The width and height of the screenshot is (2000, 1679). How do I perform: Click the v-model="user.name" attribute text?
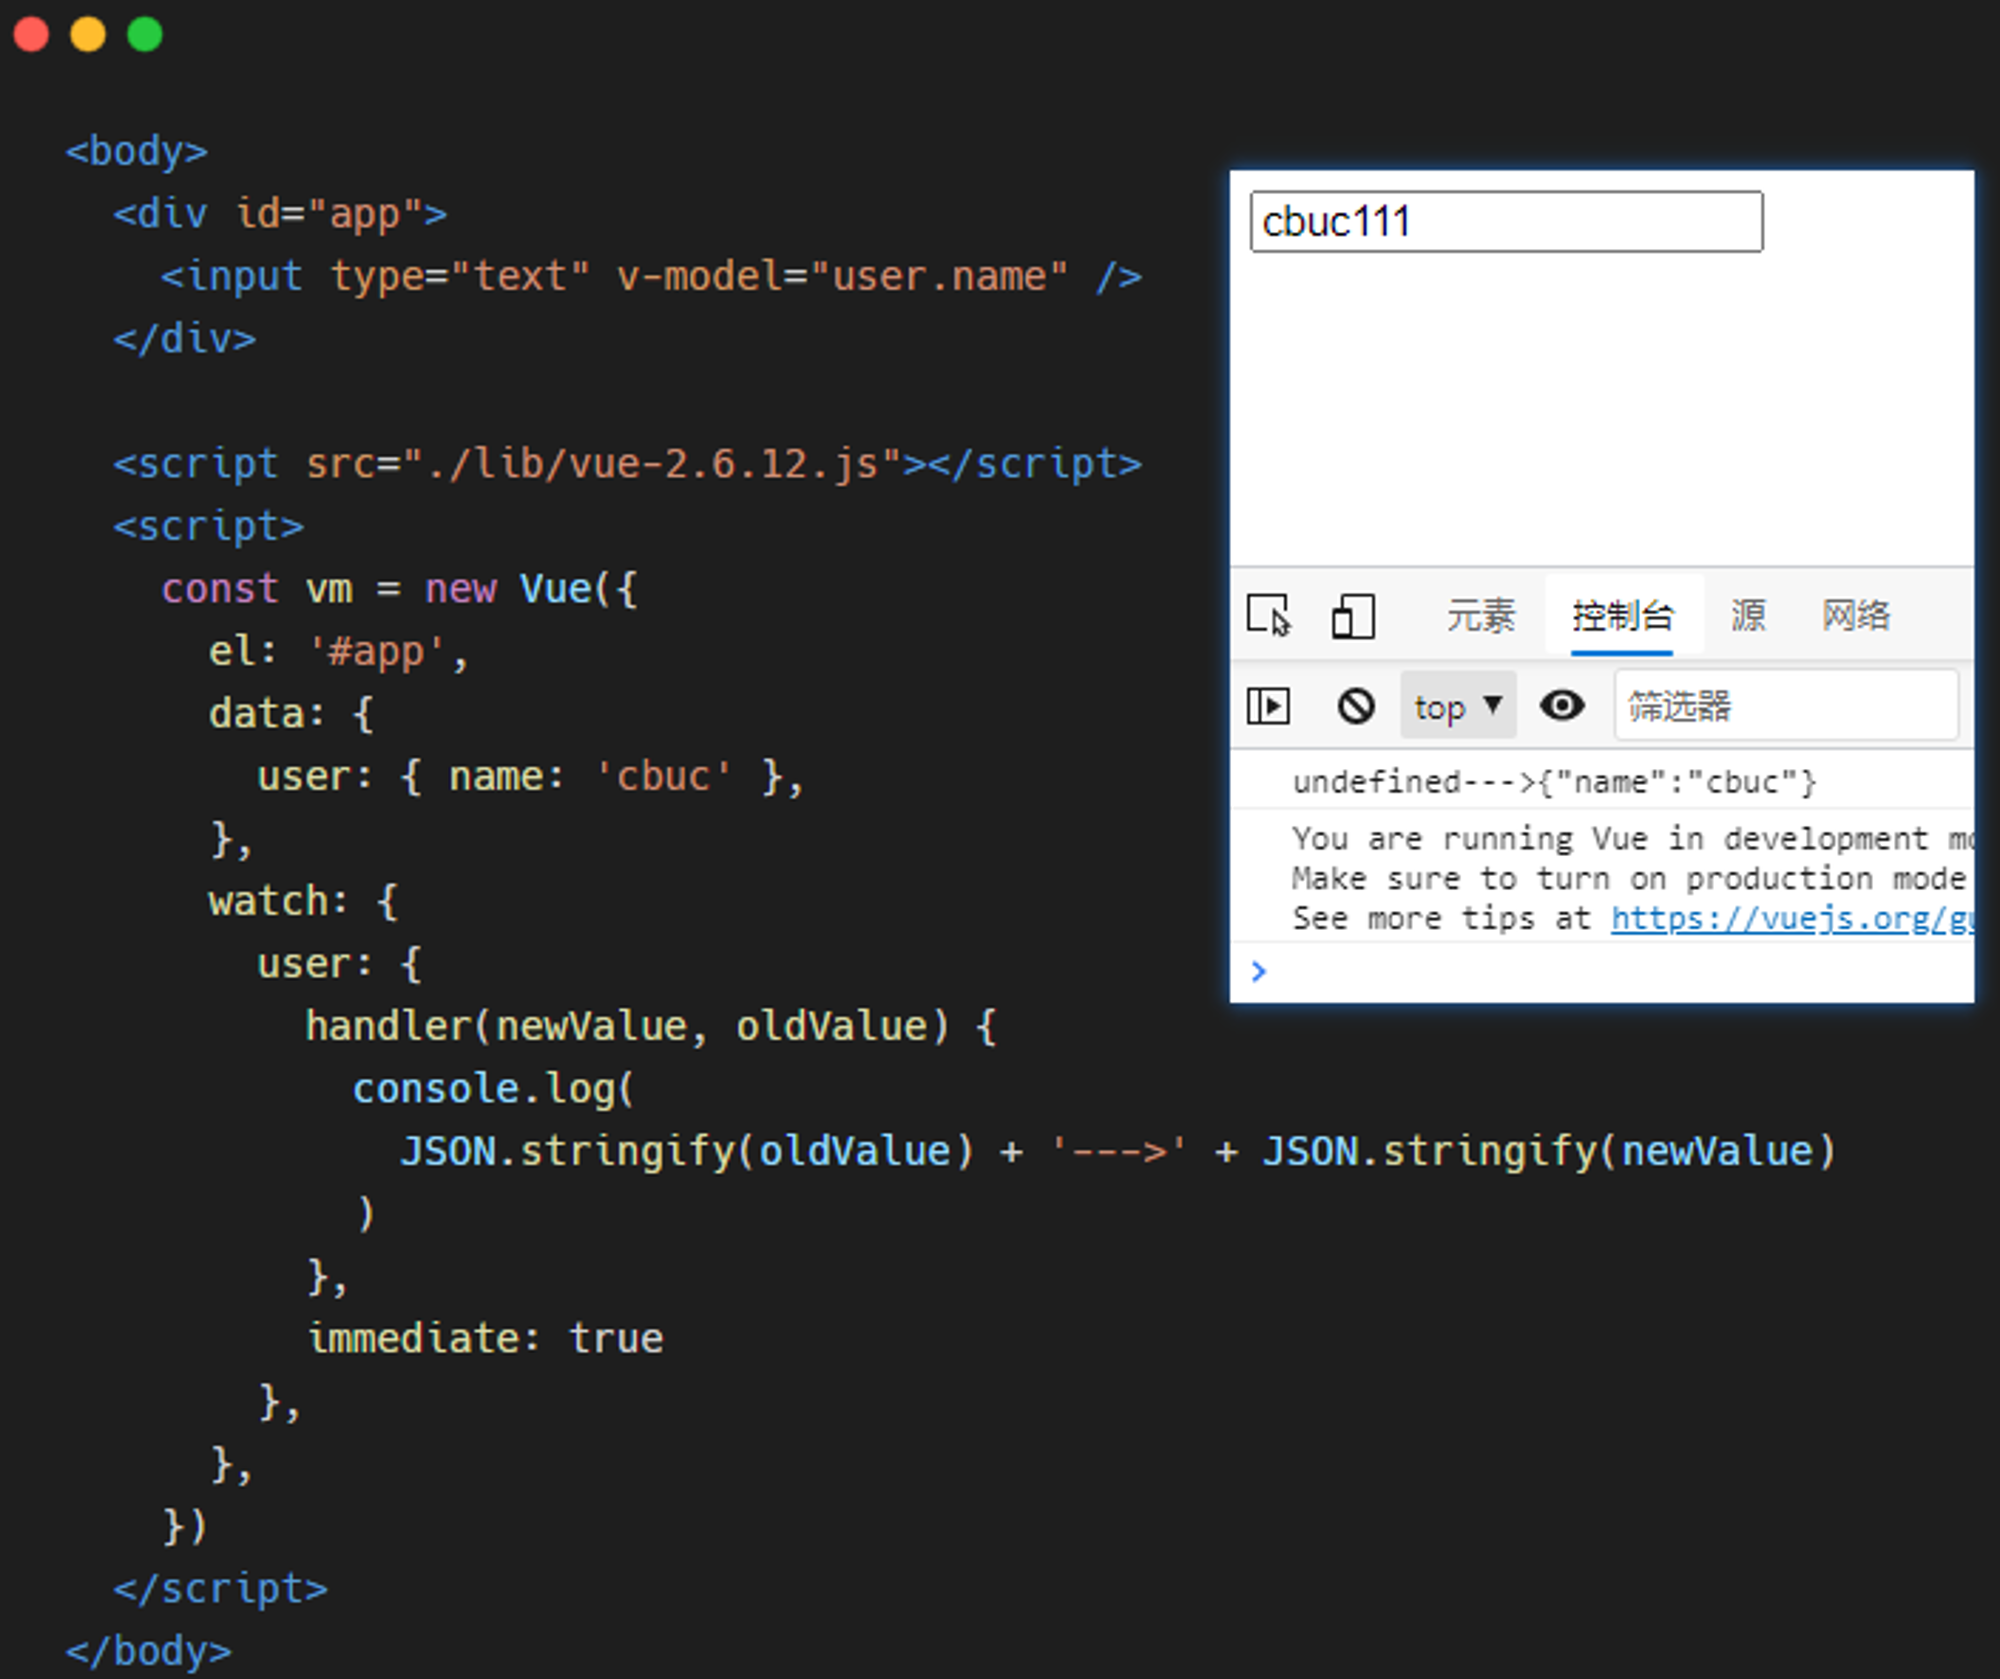click(x=842, y=276)
